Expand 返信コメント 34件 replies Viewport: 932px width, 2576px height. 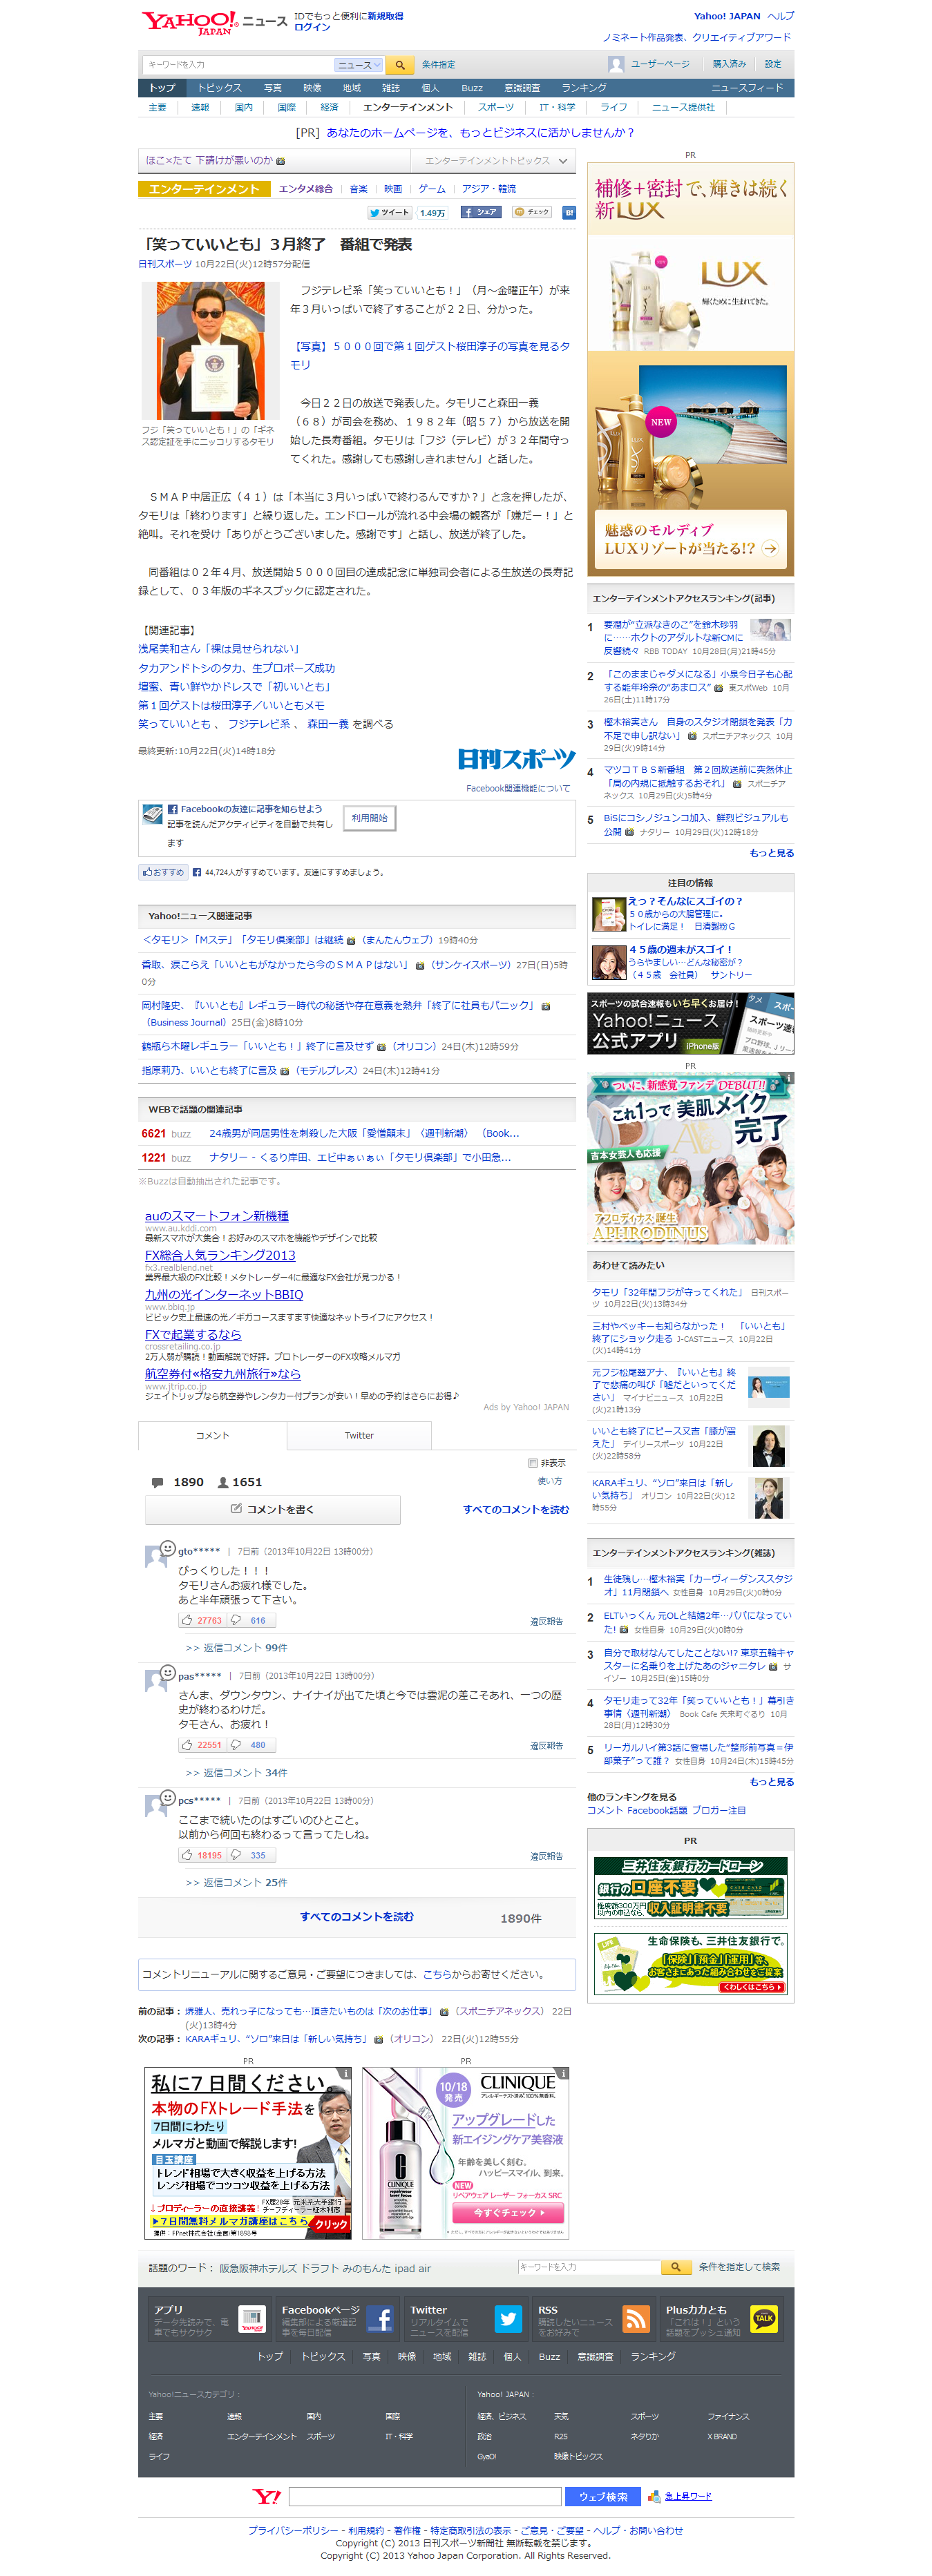[x=237, y=1772]
